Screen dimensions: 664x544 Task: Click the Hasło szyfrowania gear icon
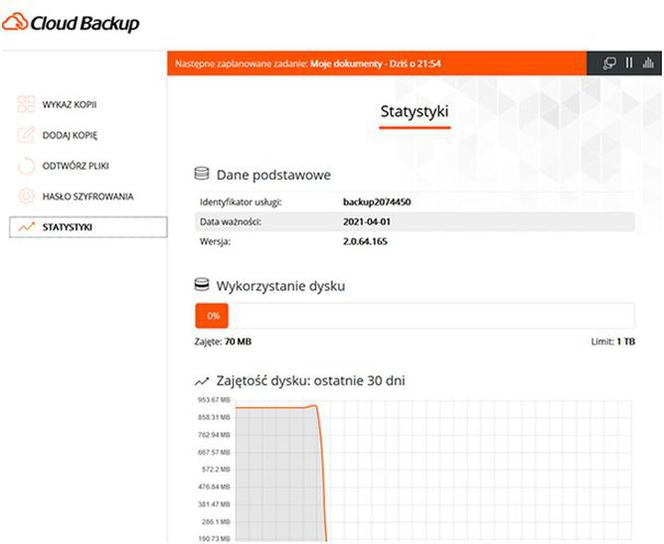[x=26, y=196]
